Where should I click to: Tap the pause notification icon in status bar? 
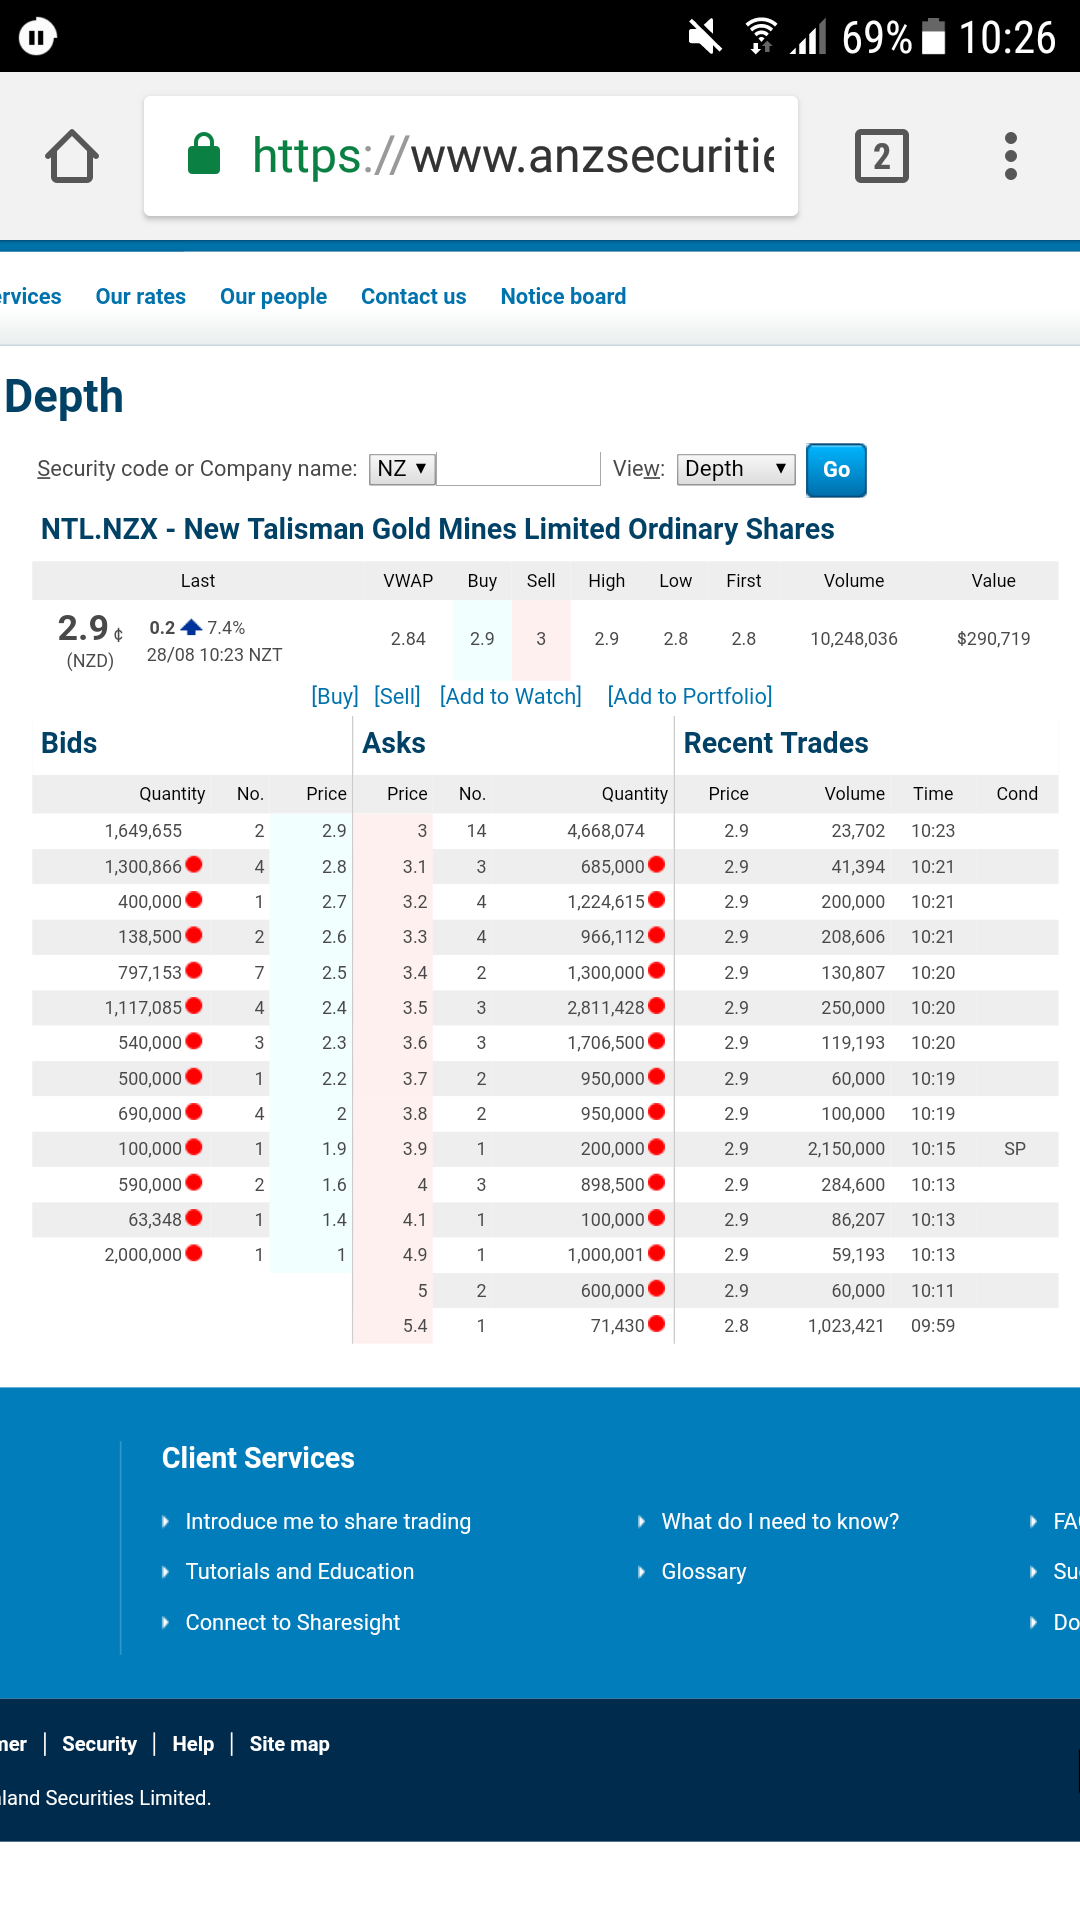click(37, 37)
